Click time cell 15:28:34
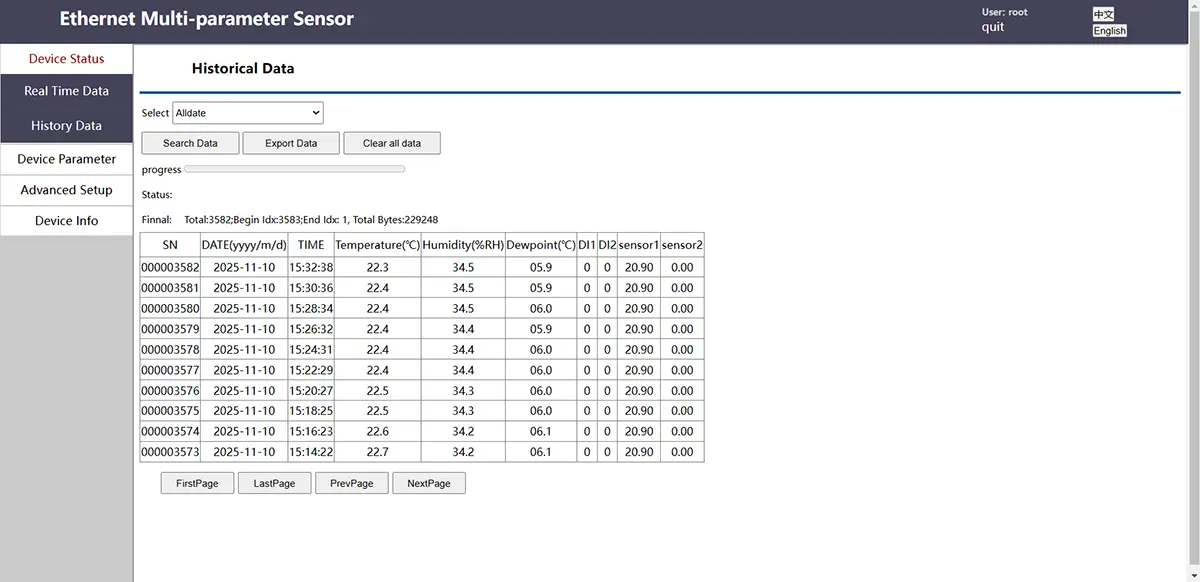This screenshot has height=582, width=1200. 311,309
